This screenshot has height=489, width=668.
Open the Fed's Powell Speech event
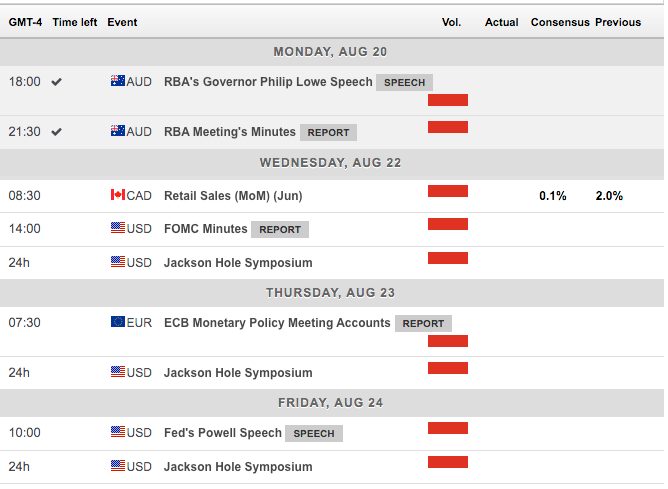(223, 433)
